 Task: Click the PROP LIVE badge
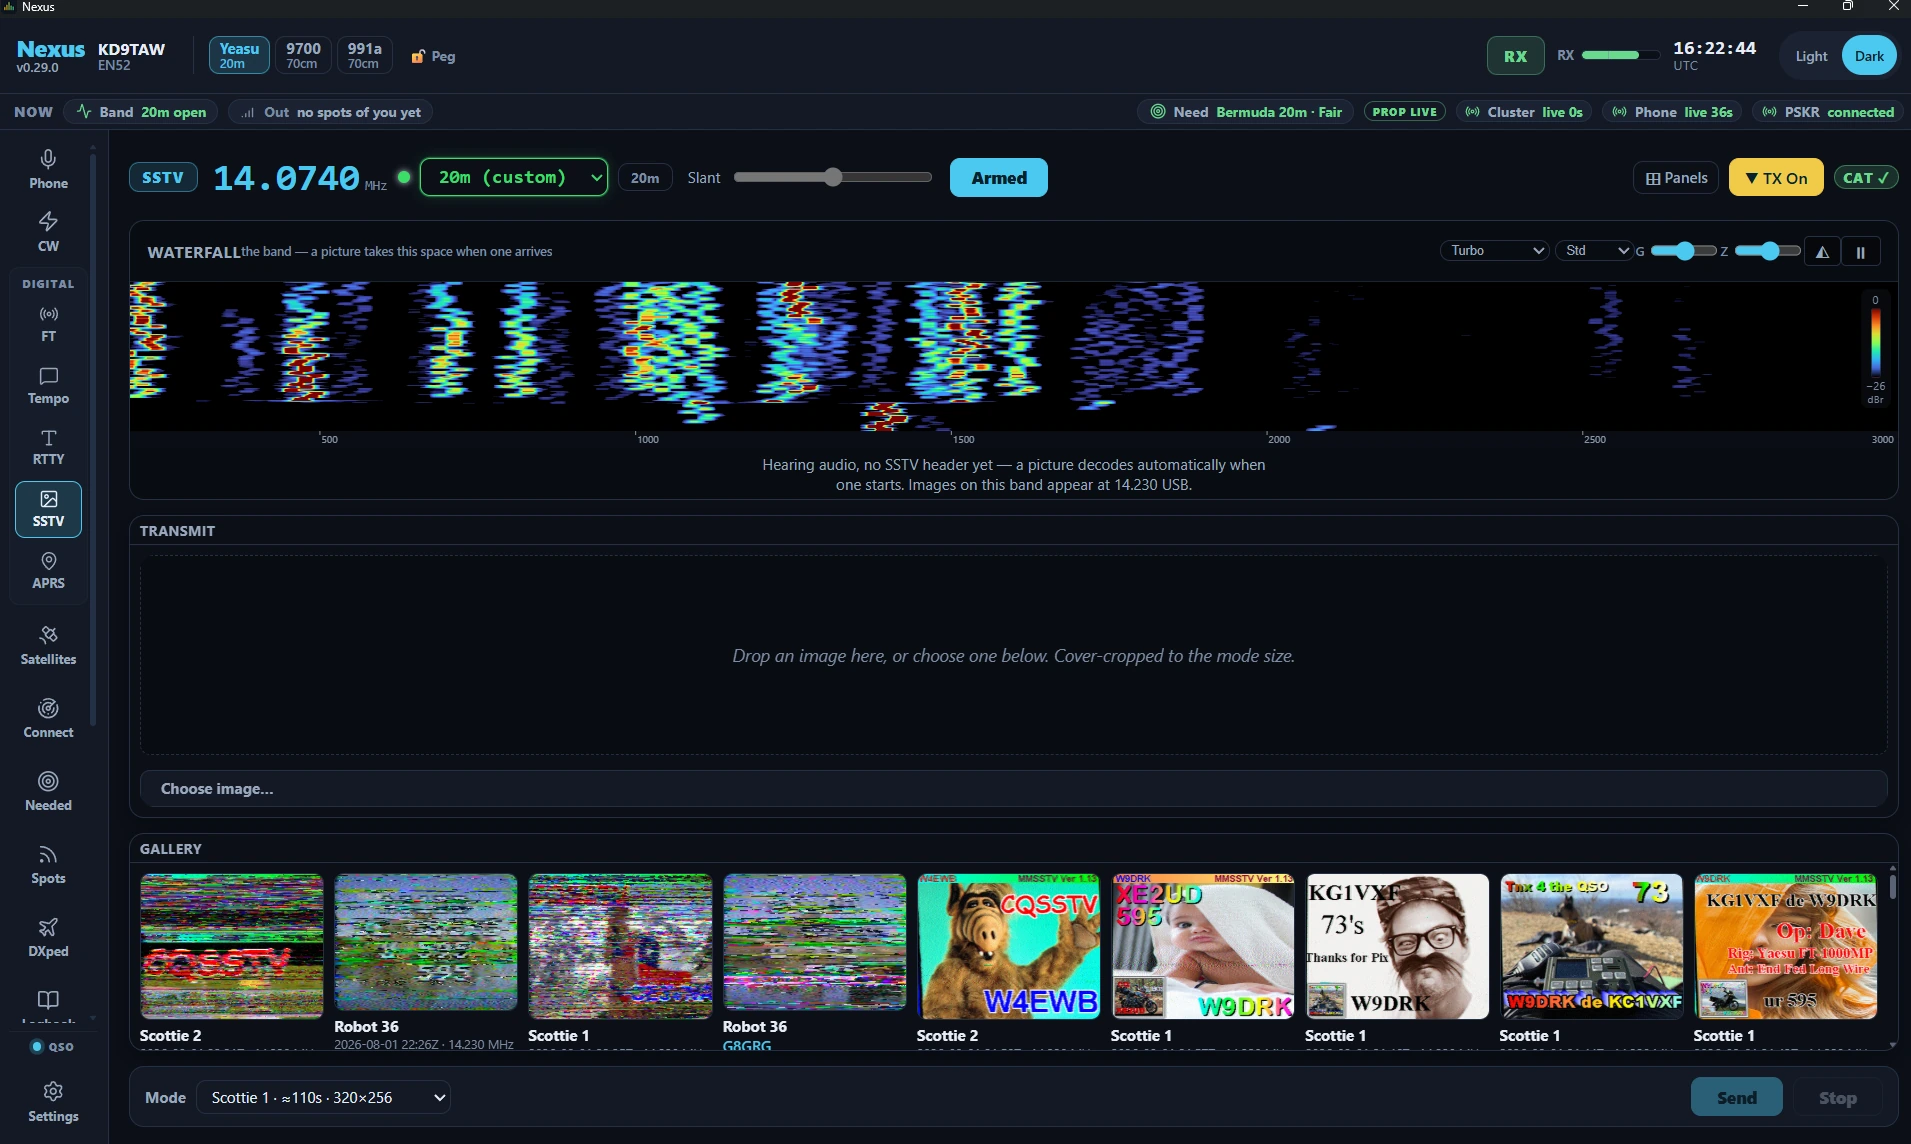[x=1404, y=112]
